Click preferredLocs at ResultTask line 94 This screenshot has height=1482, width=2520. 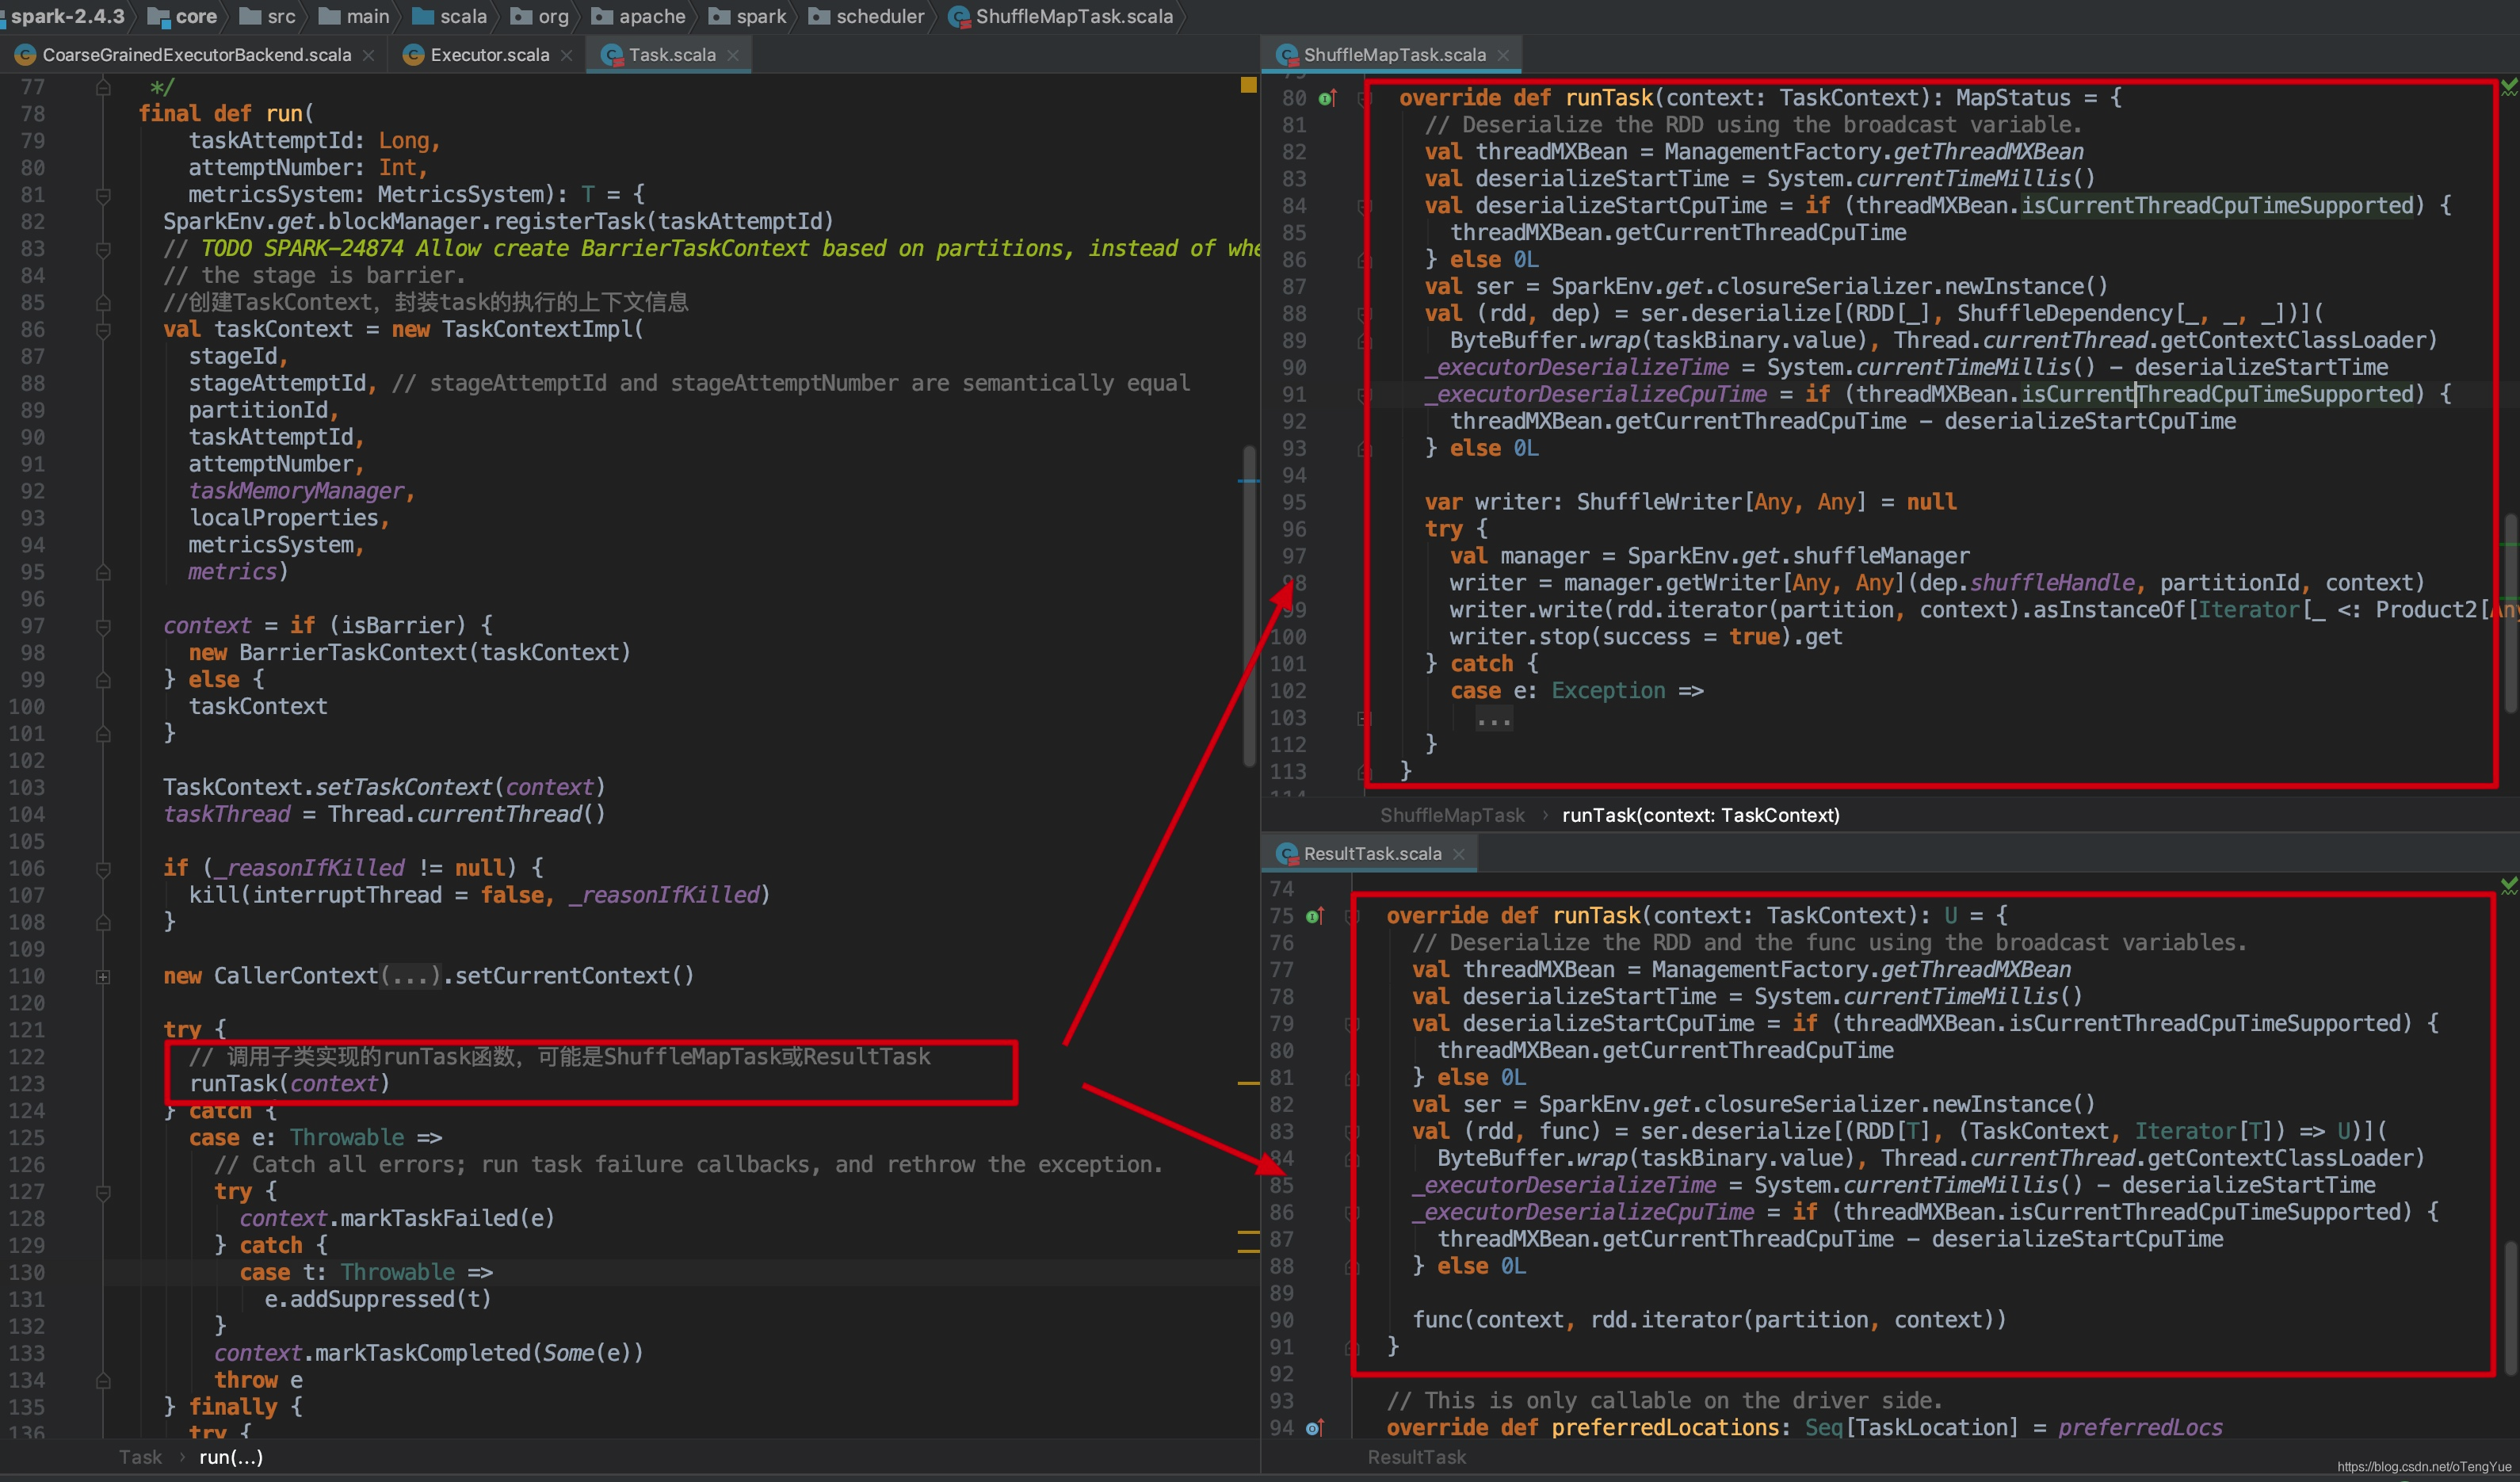point(2140,1428)
